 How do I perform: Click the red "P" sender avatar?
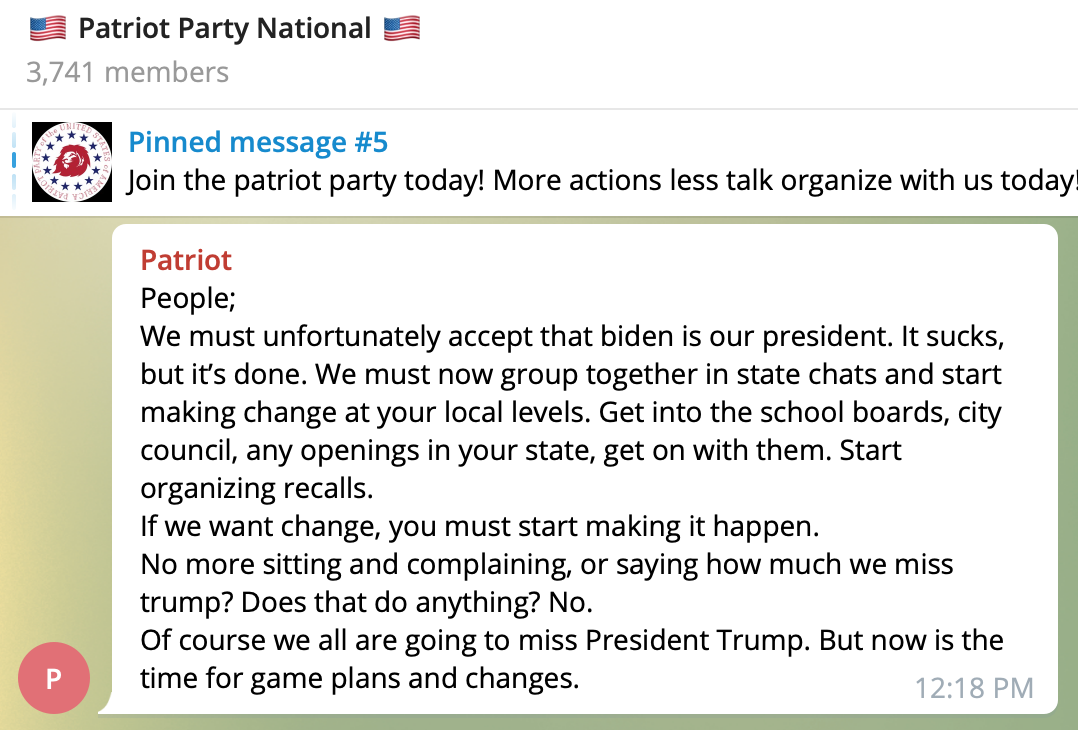(54, 678)
